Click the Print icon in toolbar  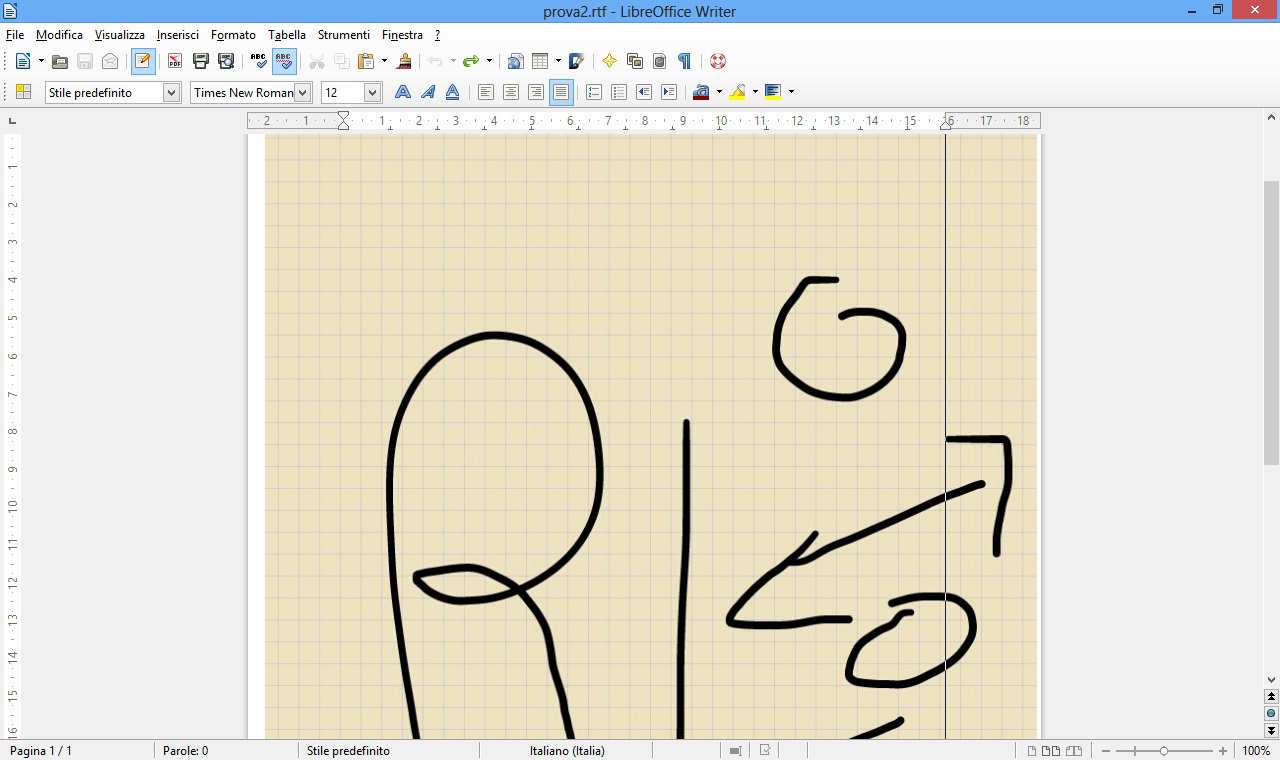point(201,61)
